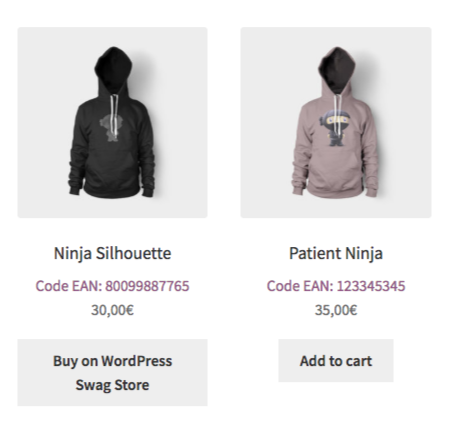Open the Patient Ninja pink hoodie image
Viewport: 451px width, 435px height.
336,122
